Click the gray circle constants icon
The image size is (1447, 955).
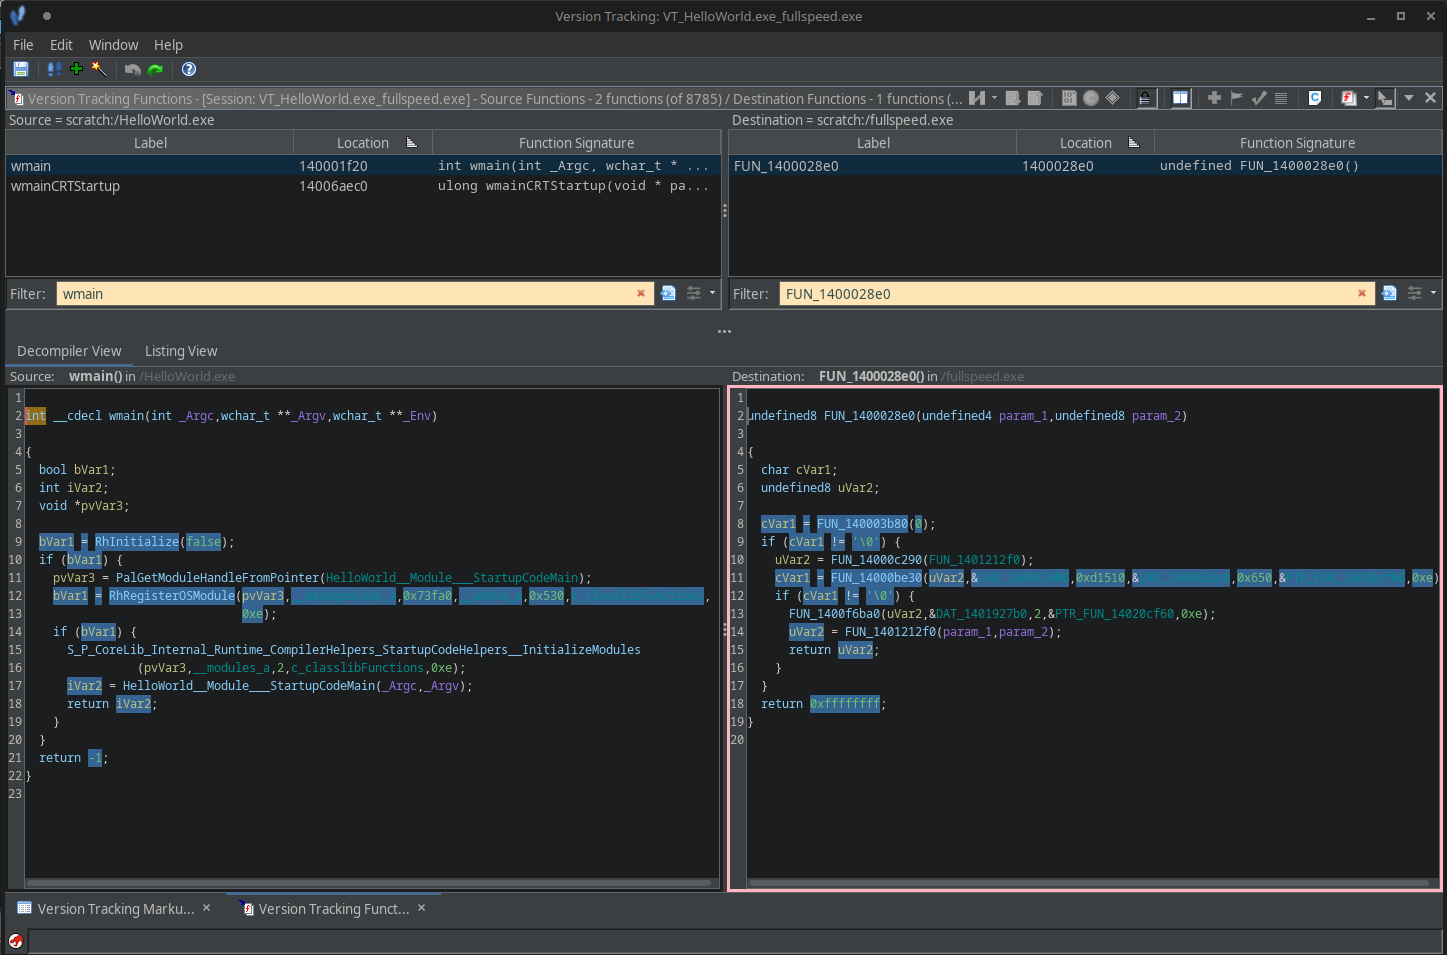pos(1091,98)
